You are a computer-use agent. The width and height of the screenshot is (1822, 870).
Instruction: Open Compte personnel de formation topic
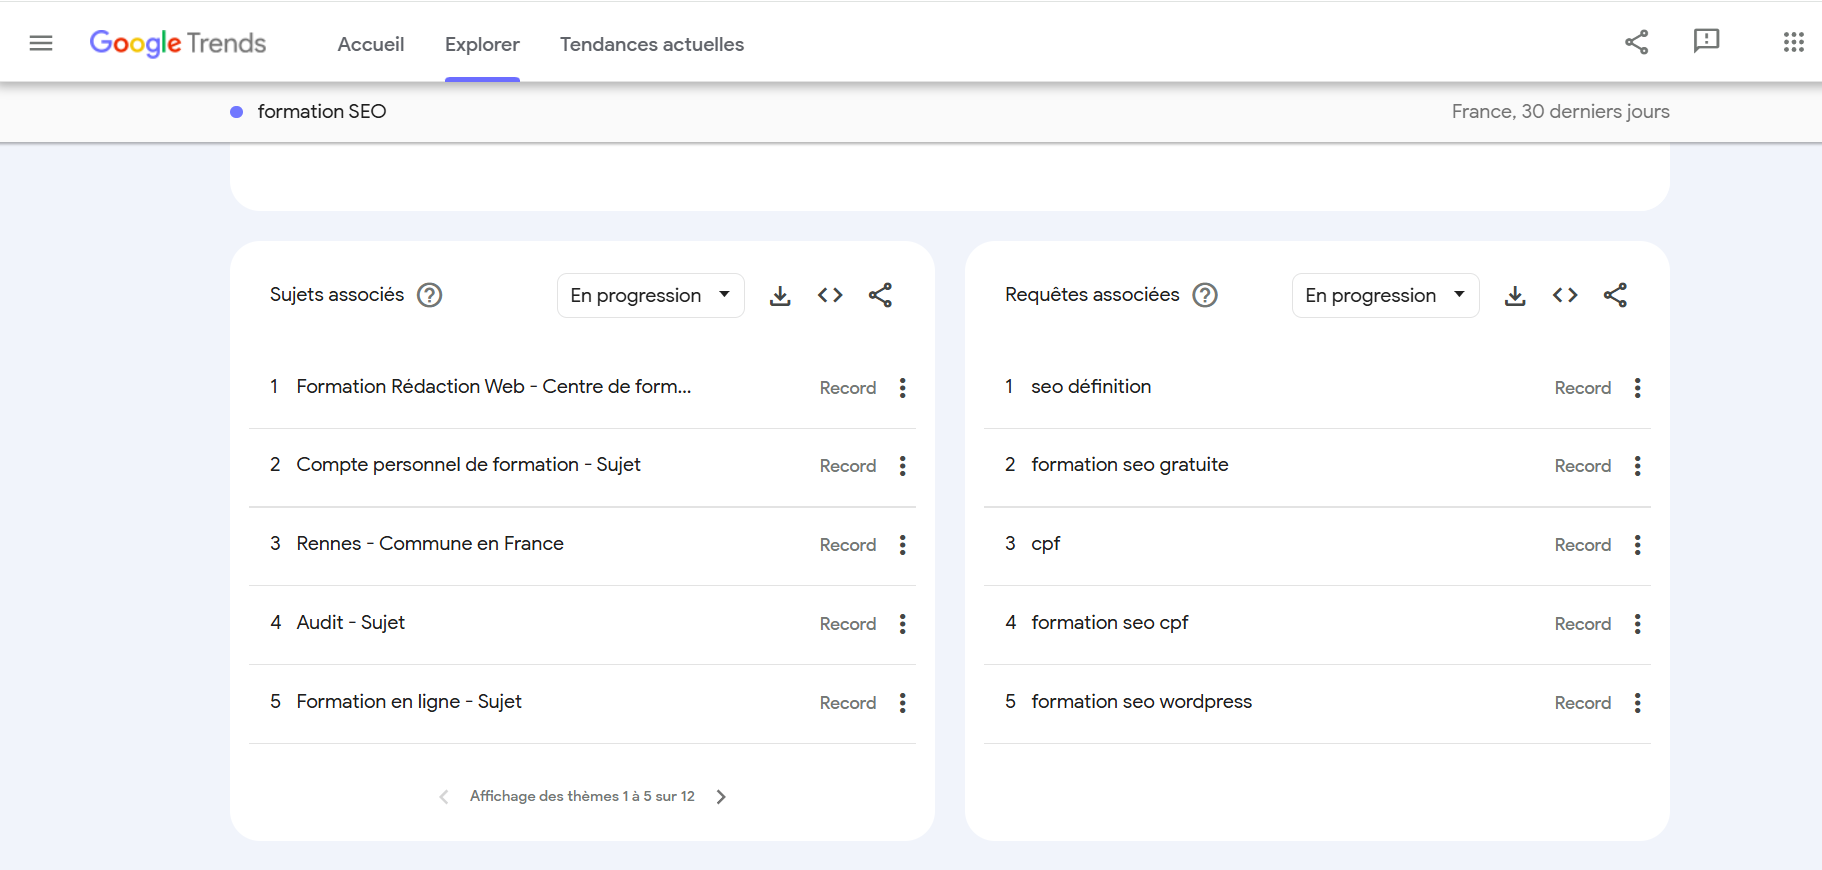coord(468,465)
